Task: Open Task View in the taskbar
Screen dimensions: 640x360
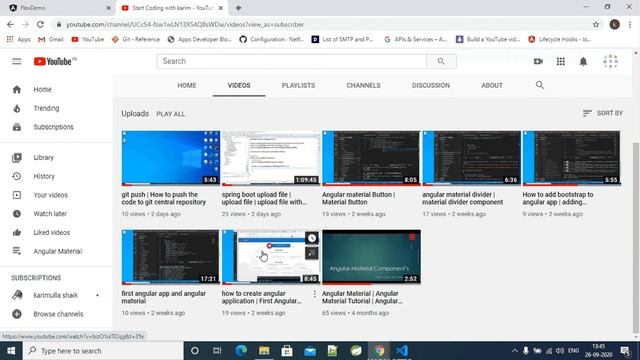Action: click(217, 351)
